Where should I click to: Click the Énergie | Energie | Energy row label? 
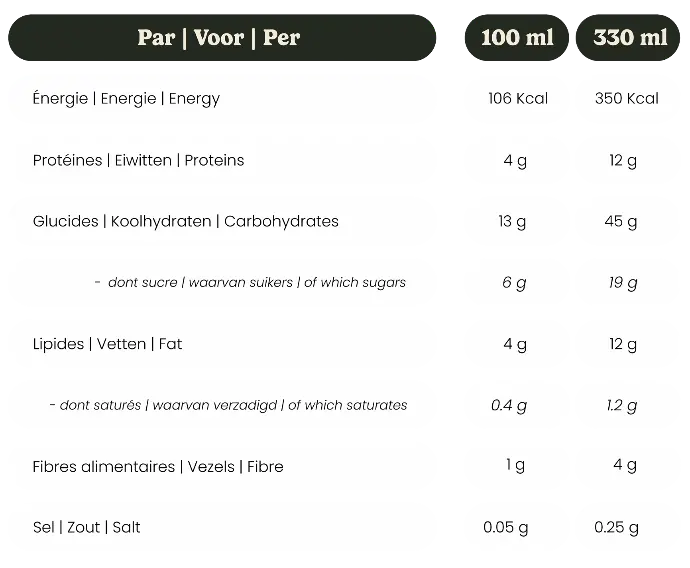pyautogui.click(x=126, y=99)
